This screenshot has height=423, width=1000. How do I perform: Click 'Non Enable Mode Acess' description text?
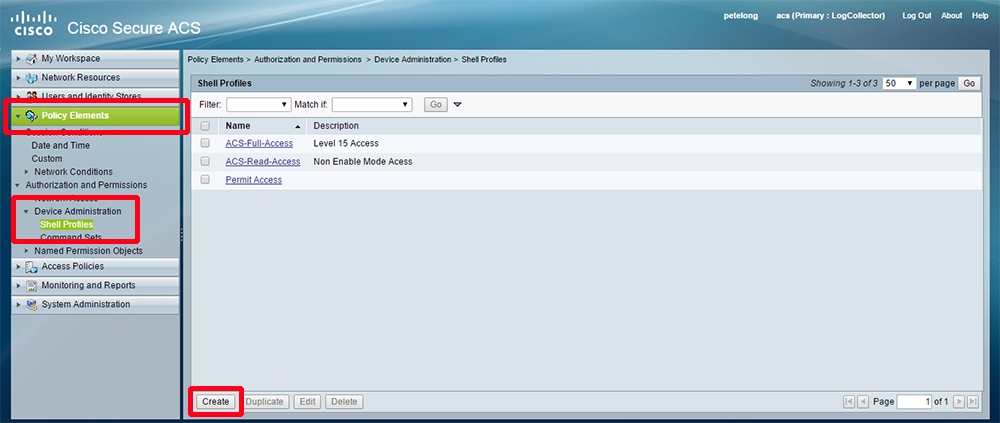(x=363, y=161)
